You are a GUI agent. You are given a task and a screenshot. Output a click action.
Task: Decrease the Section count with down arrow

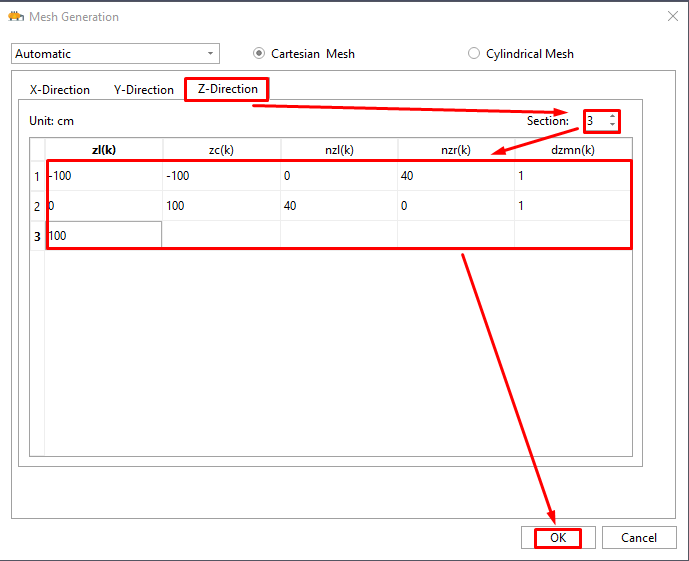click(612, 126)
